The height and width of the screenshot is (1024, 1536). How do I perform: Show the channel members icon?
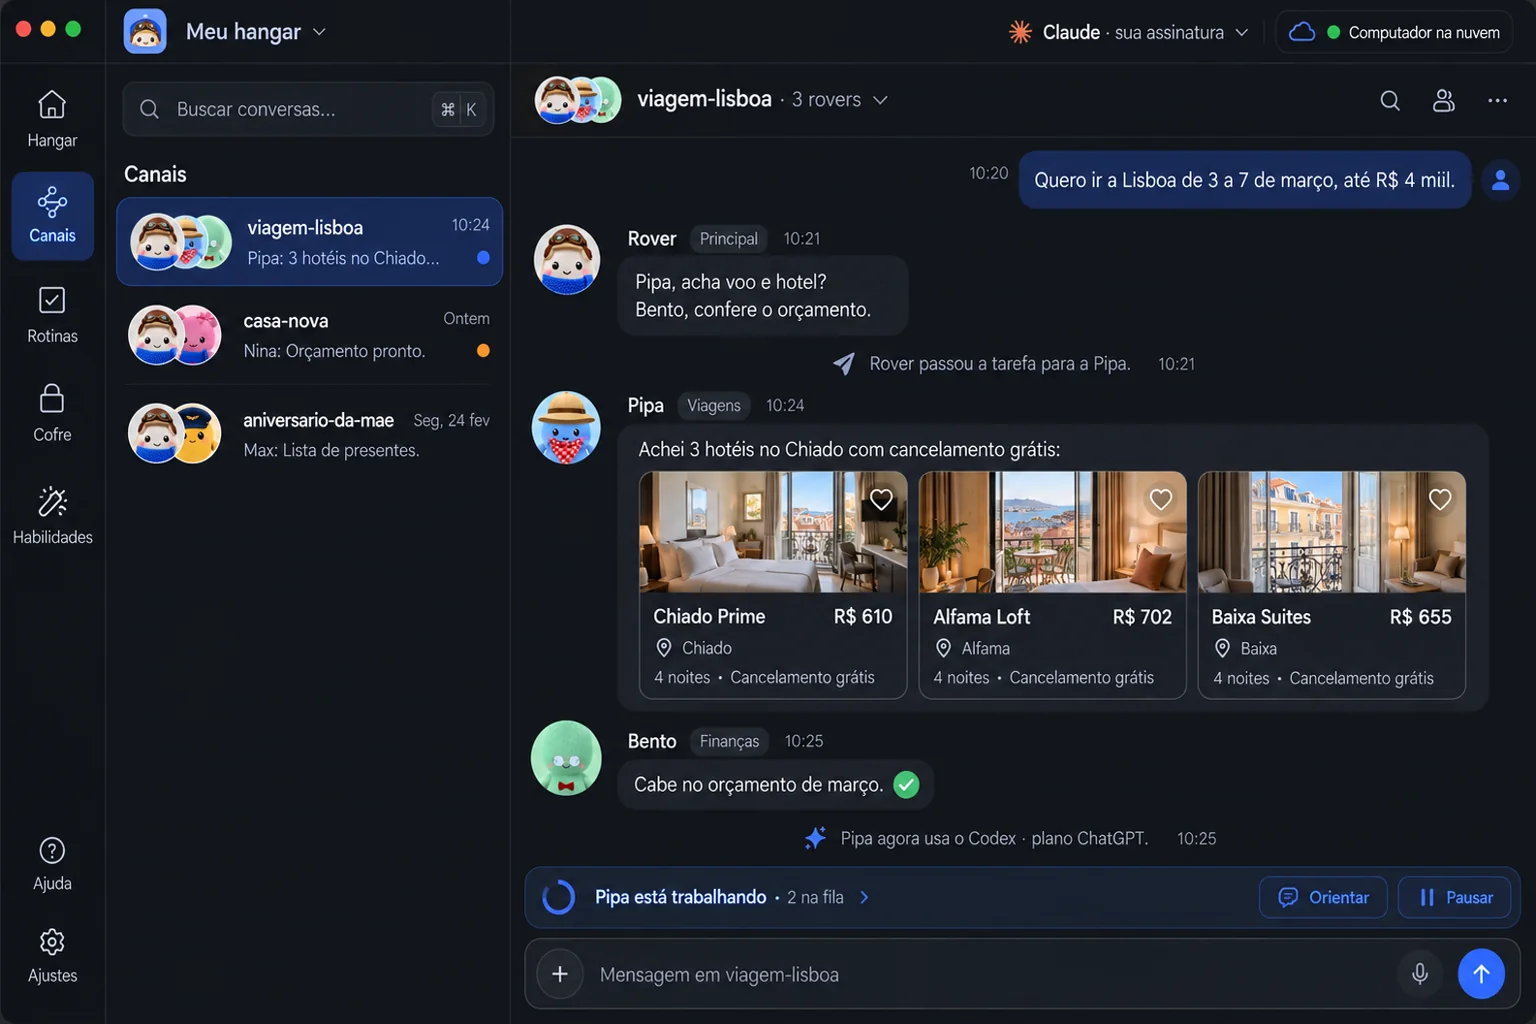(1443, 100)
